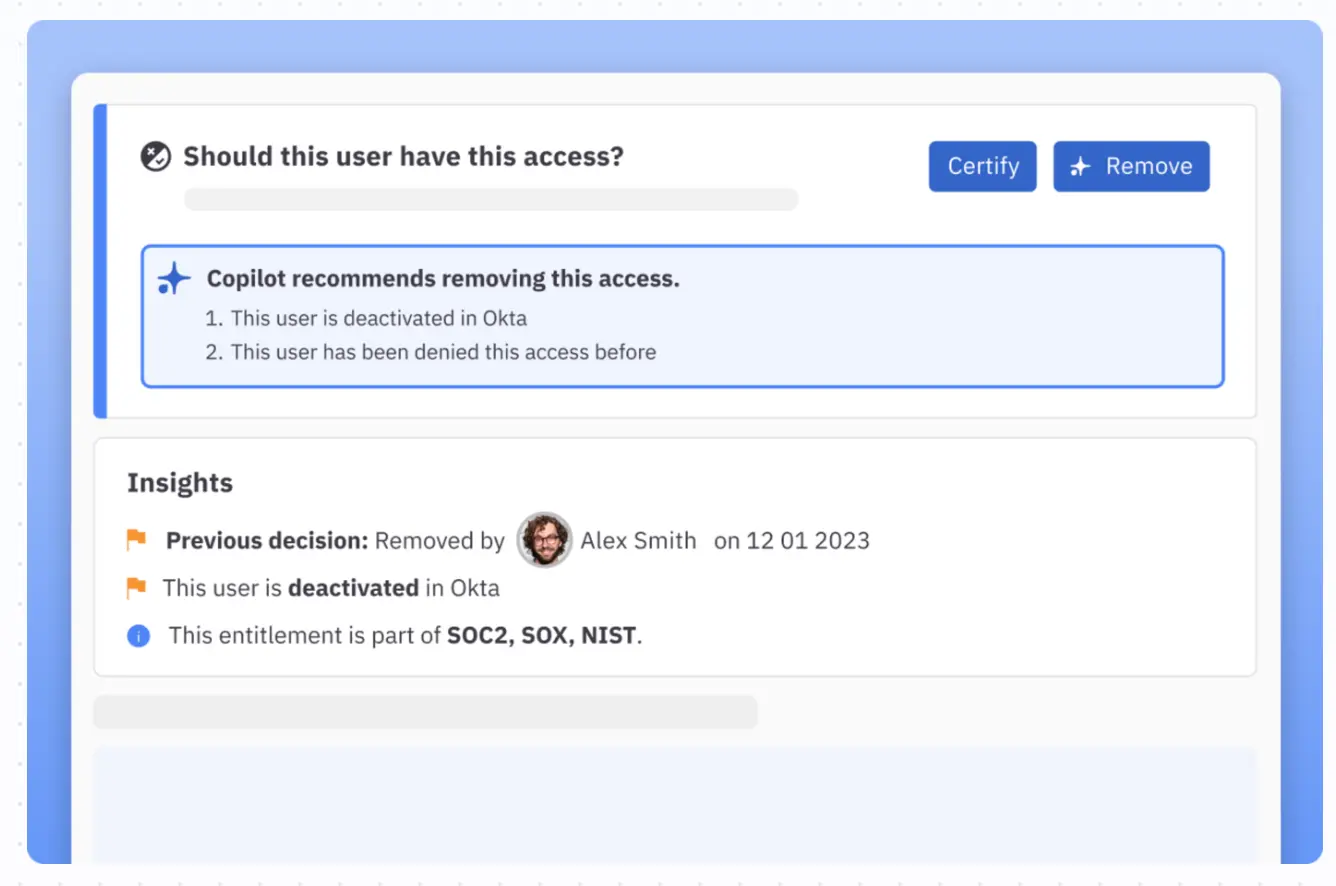Image resolution: width=1336 pixels, height=886 pixels.
Task: Click the sparkle icon inside Remove button
Action: point(1080,167)
